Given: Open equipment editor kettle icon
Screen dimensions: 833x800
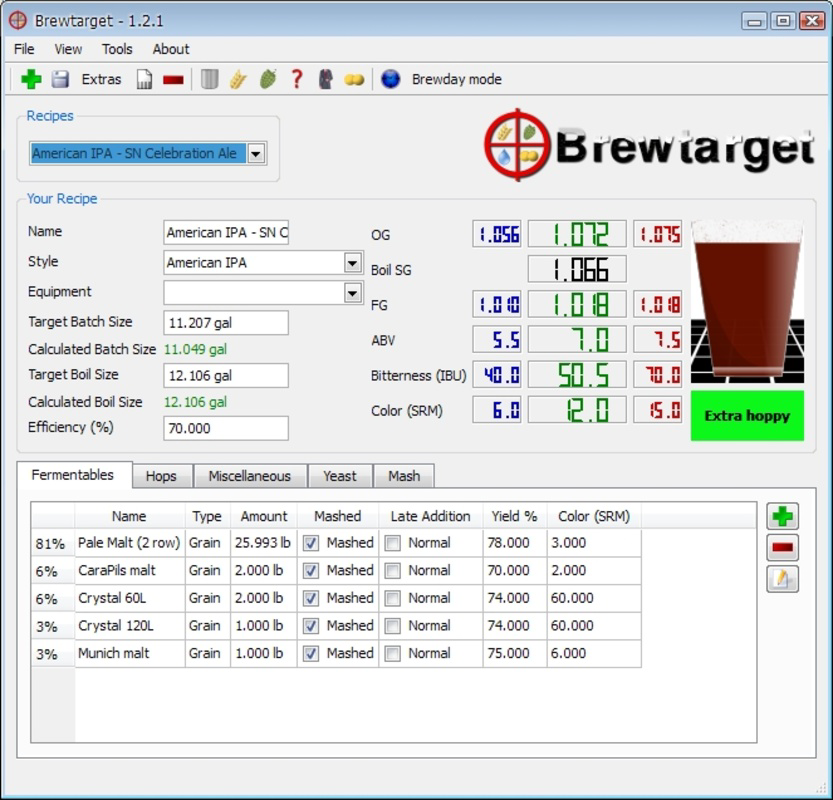Looking at the screenshot, I should tap(209, 79).
